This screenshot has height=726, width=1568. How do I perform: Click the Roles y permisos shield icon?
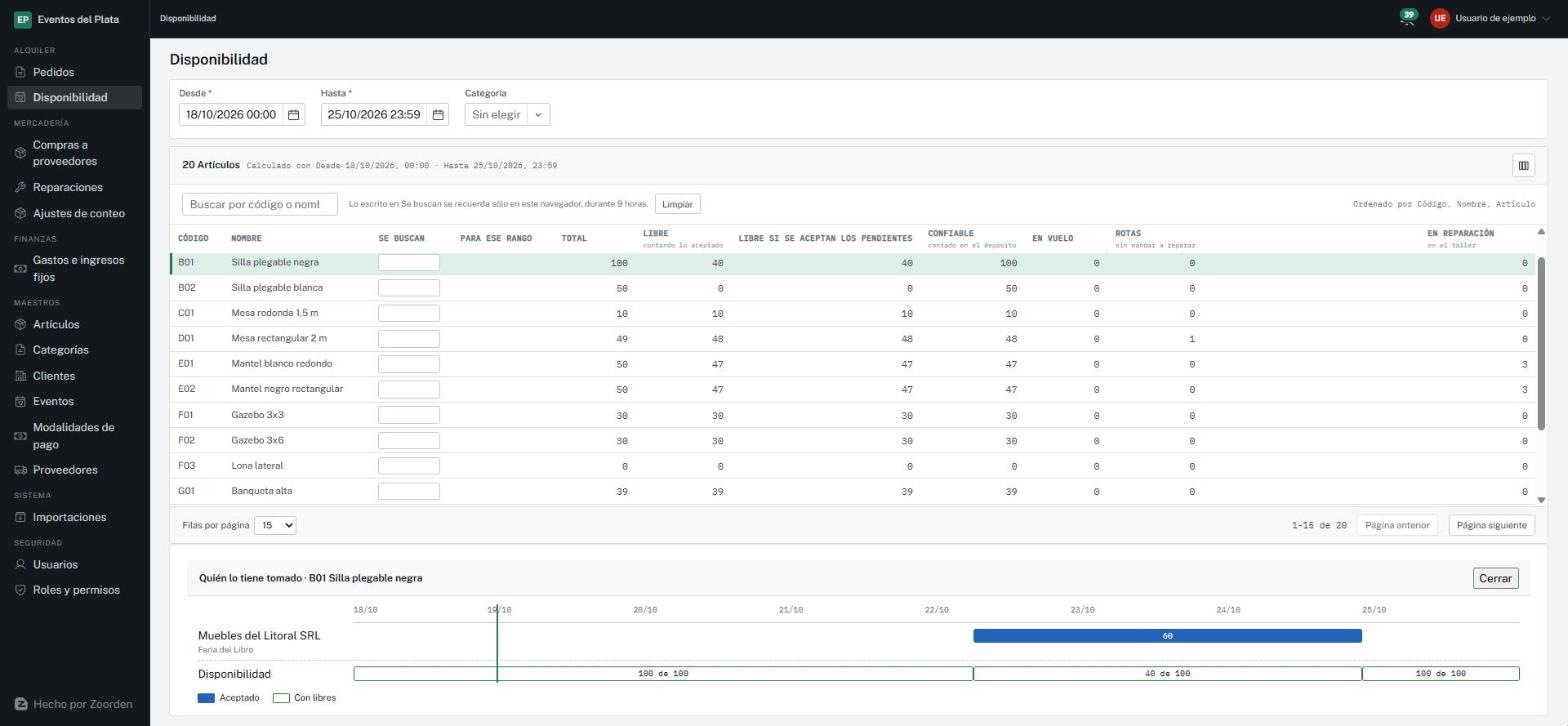[x=21, y=590]
